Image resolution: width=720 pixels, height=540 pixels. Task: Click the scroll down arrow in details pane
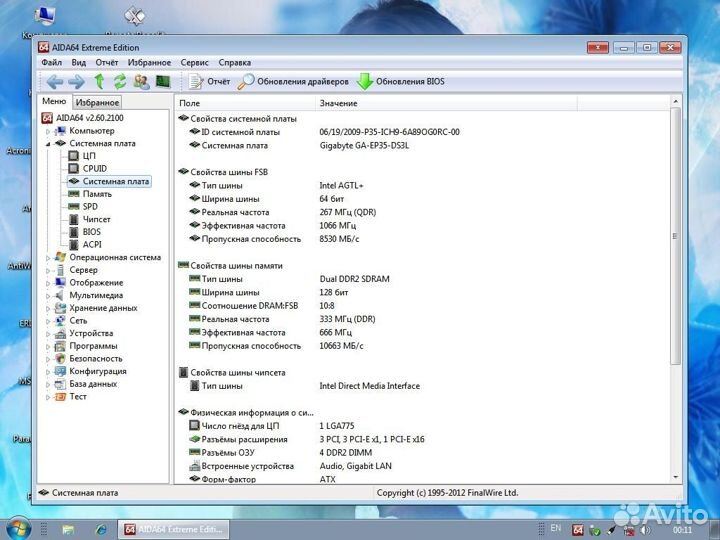pos(675,478)
